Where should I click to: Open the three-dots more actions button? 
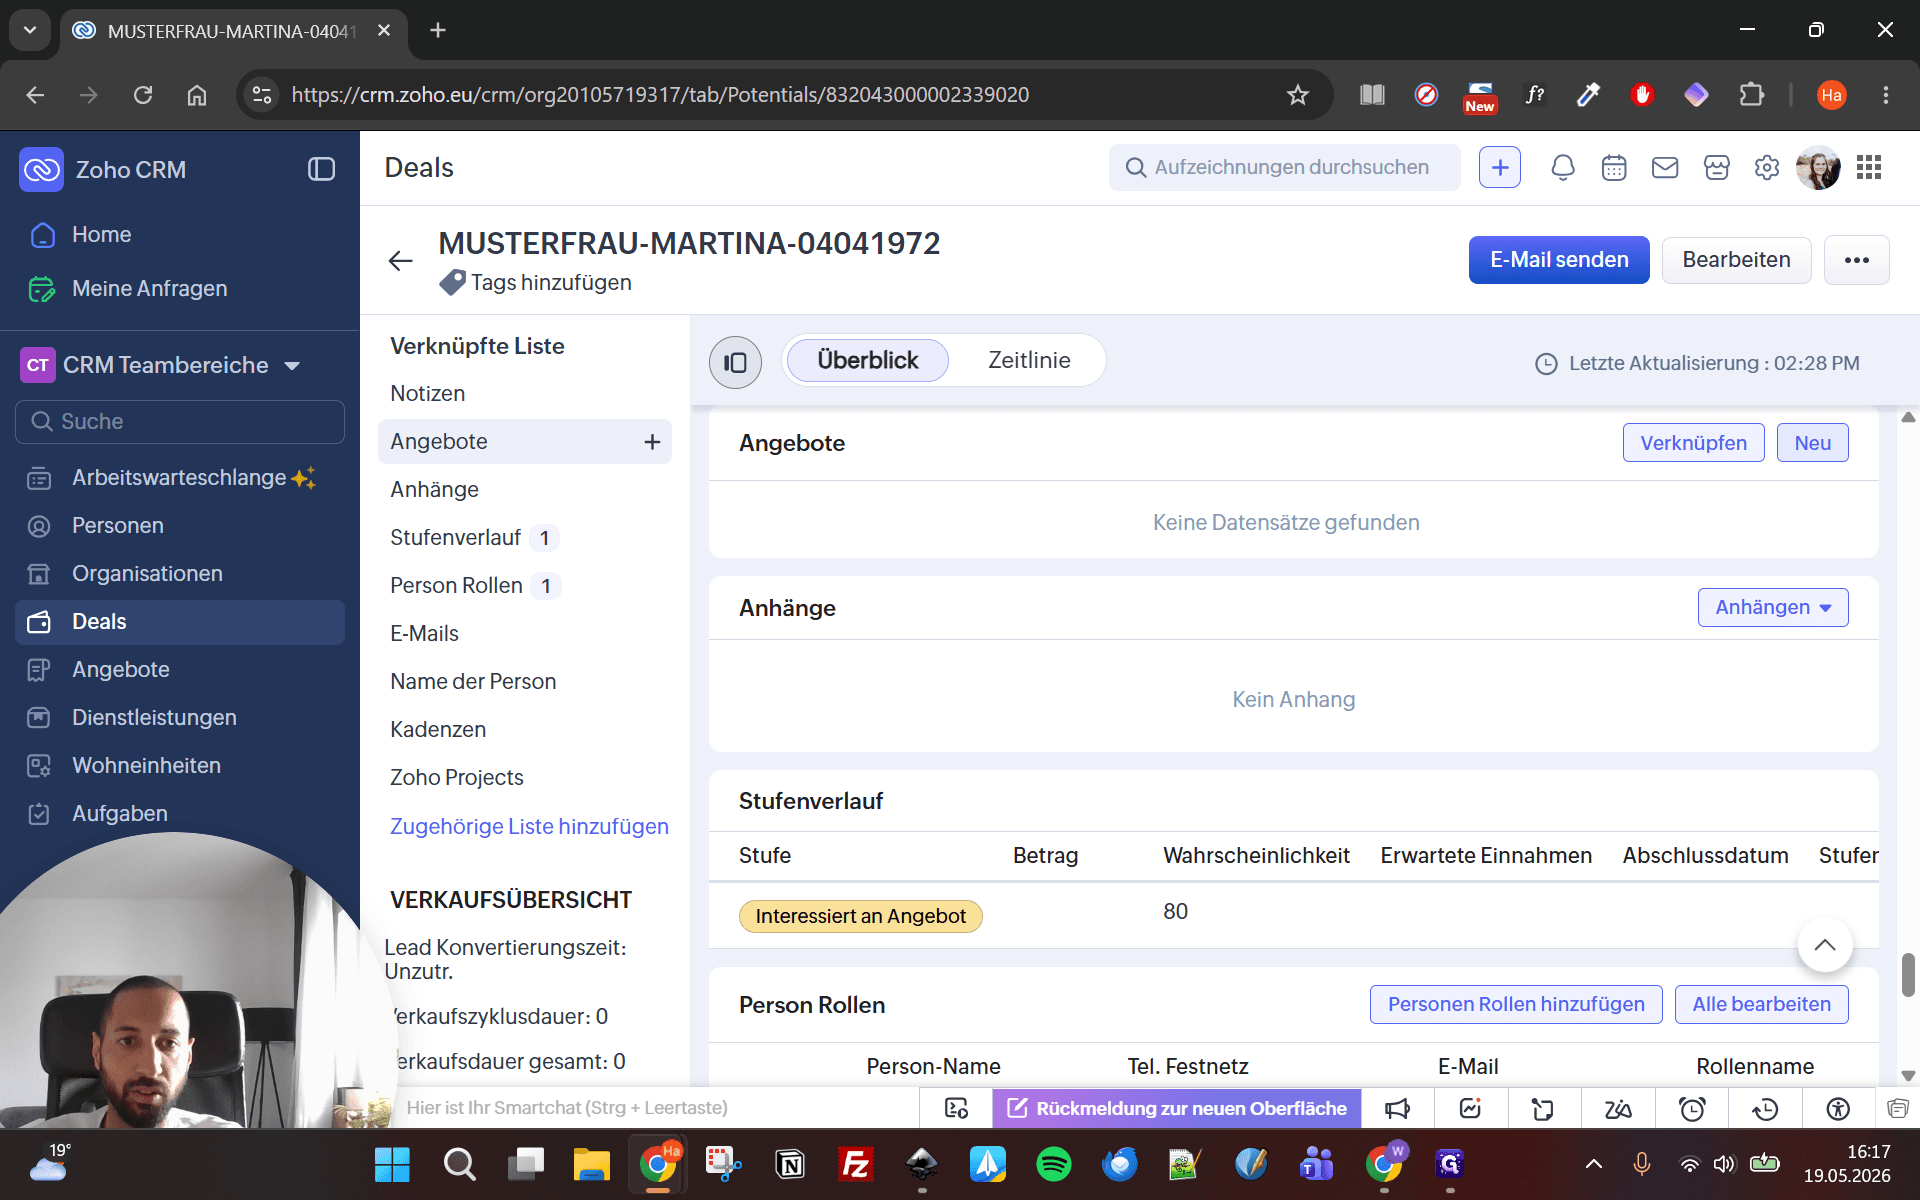(x=1857, y=260)
